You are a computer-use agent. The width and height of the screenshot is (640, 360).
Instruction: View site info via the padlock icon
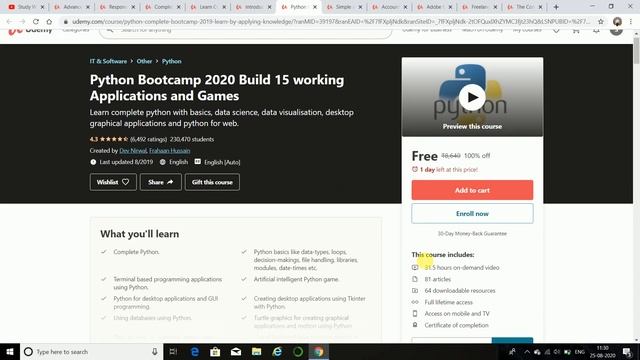pos(66,22)
